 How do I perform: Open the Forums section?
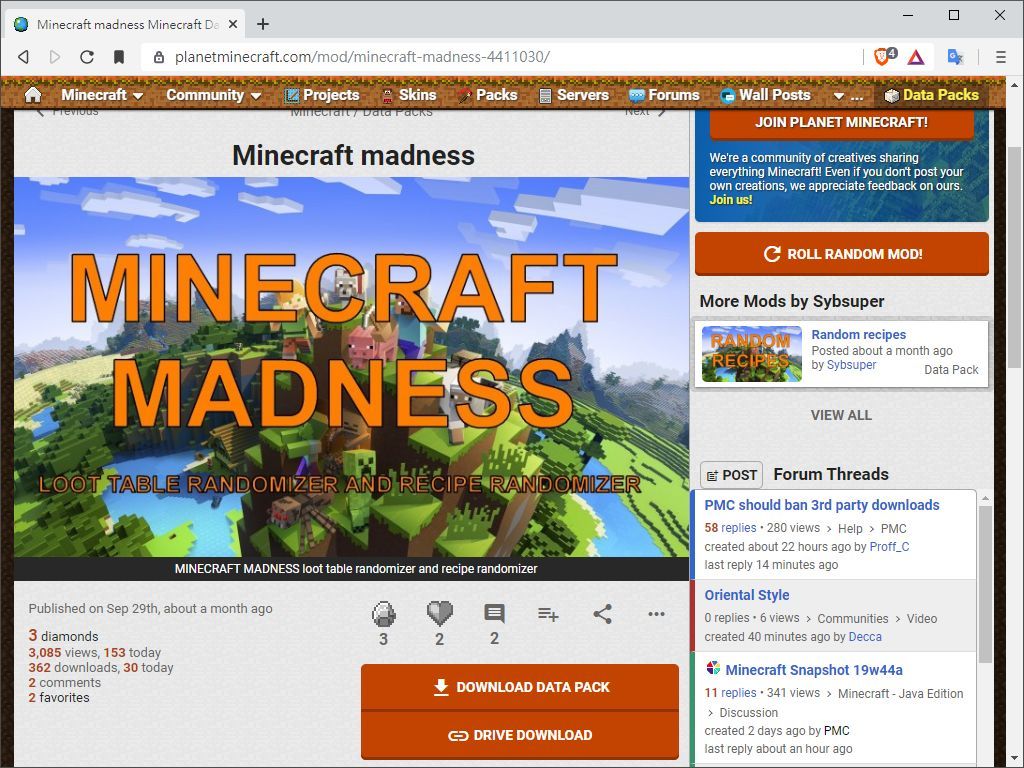pos(664,95)
